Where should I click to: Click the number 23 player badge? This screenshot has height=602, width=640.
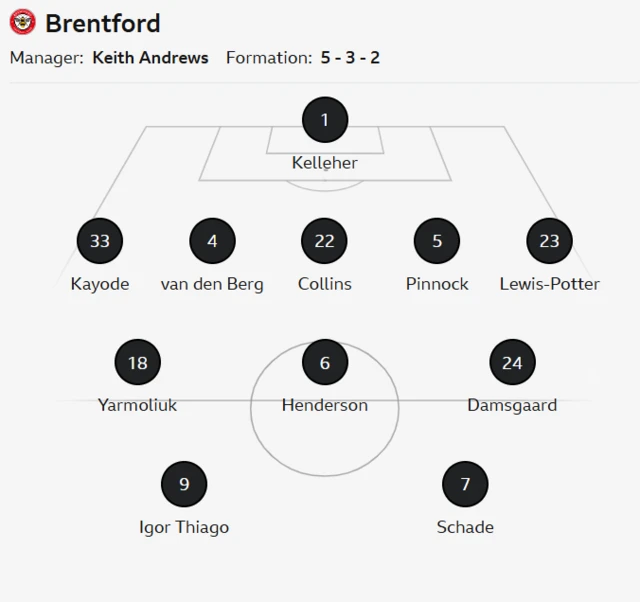pos(549,241)
